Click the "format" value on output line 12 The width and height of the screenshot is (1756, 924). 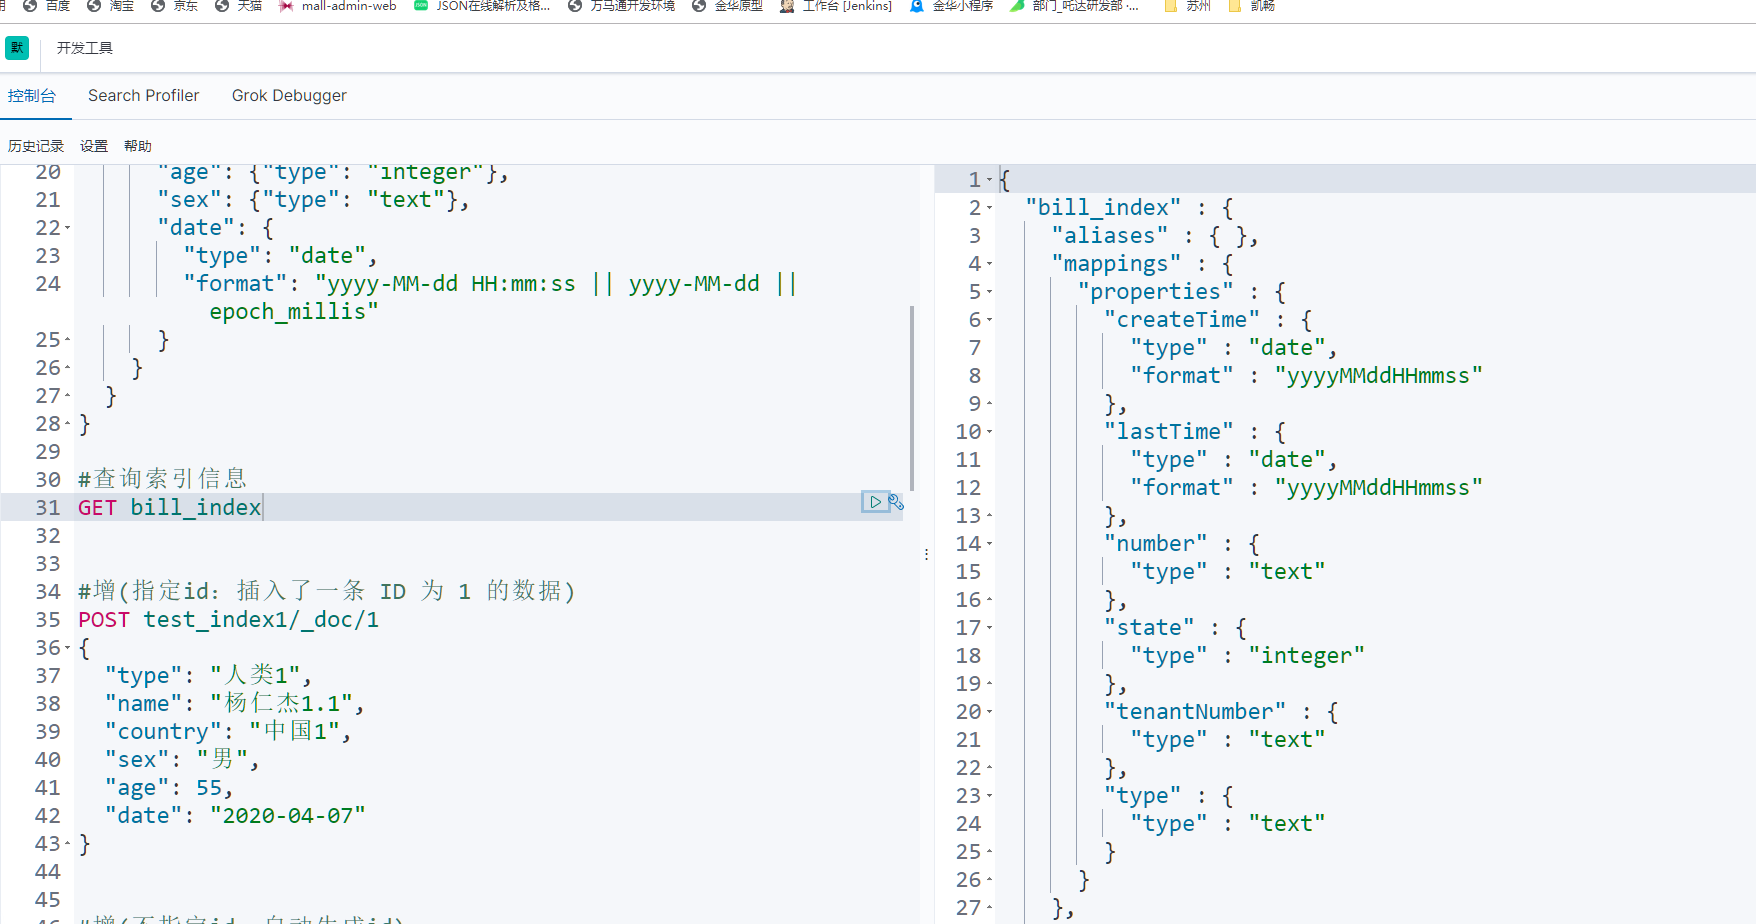[1379, 488]
